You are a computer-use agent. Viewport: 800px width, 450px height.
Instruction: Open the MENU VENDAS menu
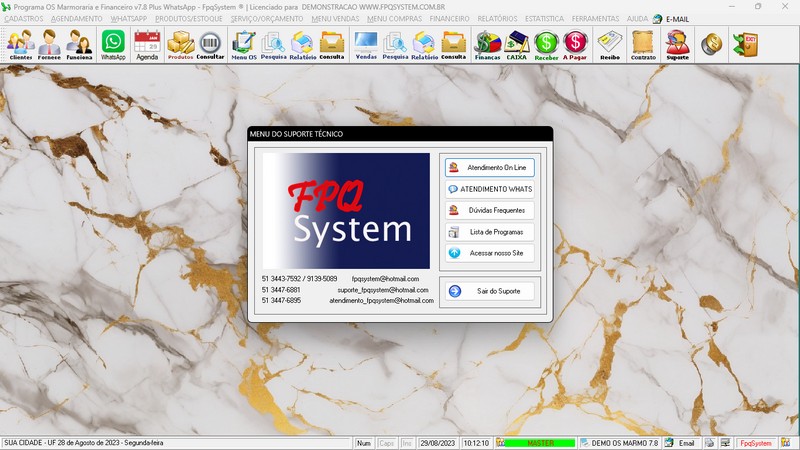(x=335, y=19)
